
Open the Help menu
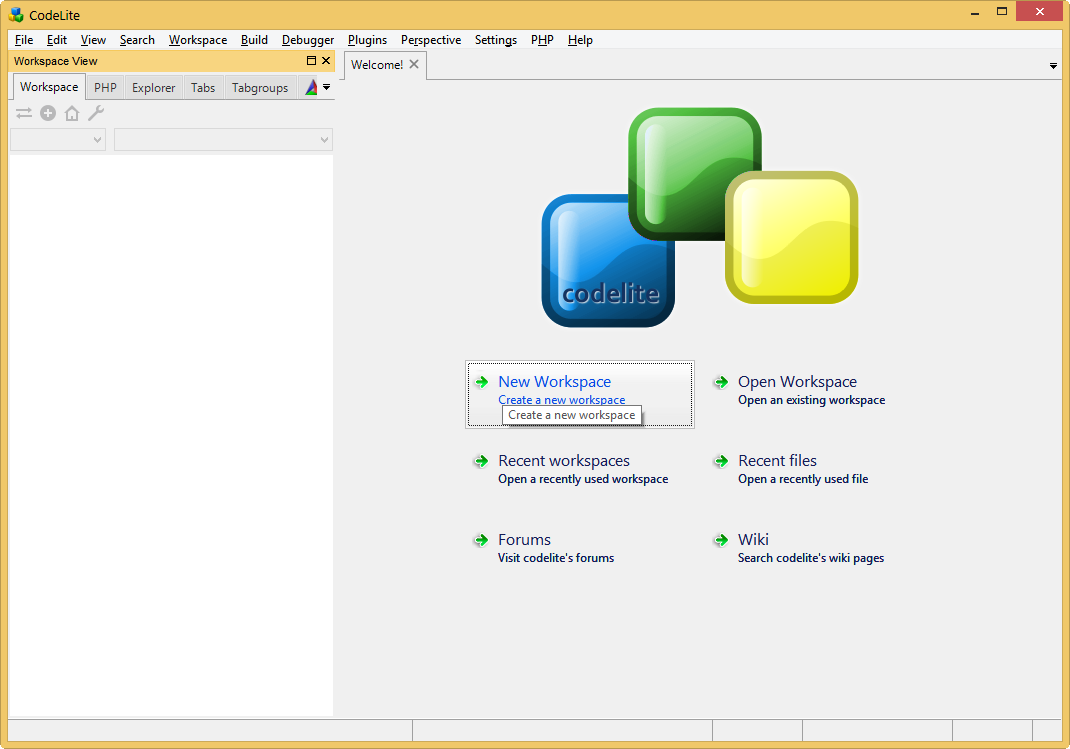point(580,40)
